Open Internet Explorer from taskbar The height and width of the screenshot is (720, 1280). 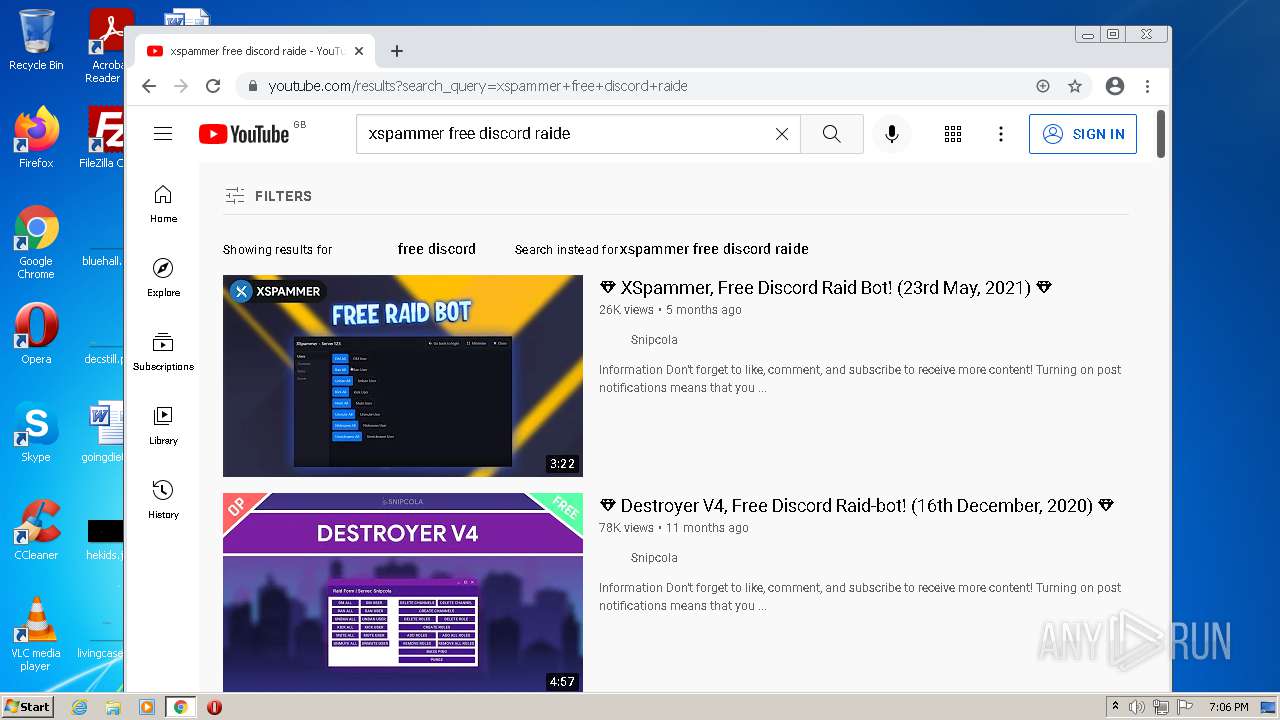click(79, 707)
